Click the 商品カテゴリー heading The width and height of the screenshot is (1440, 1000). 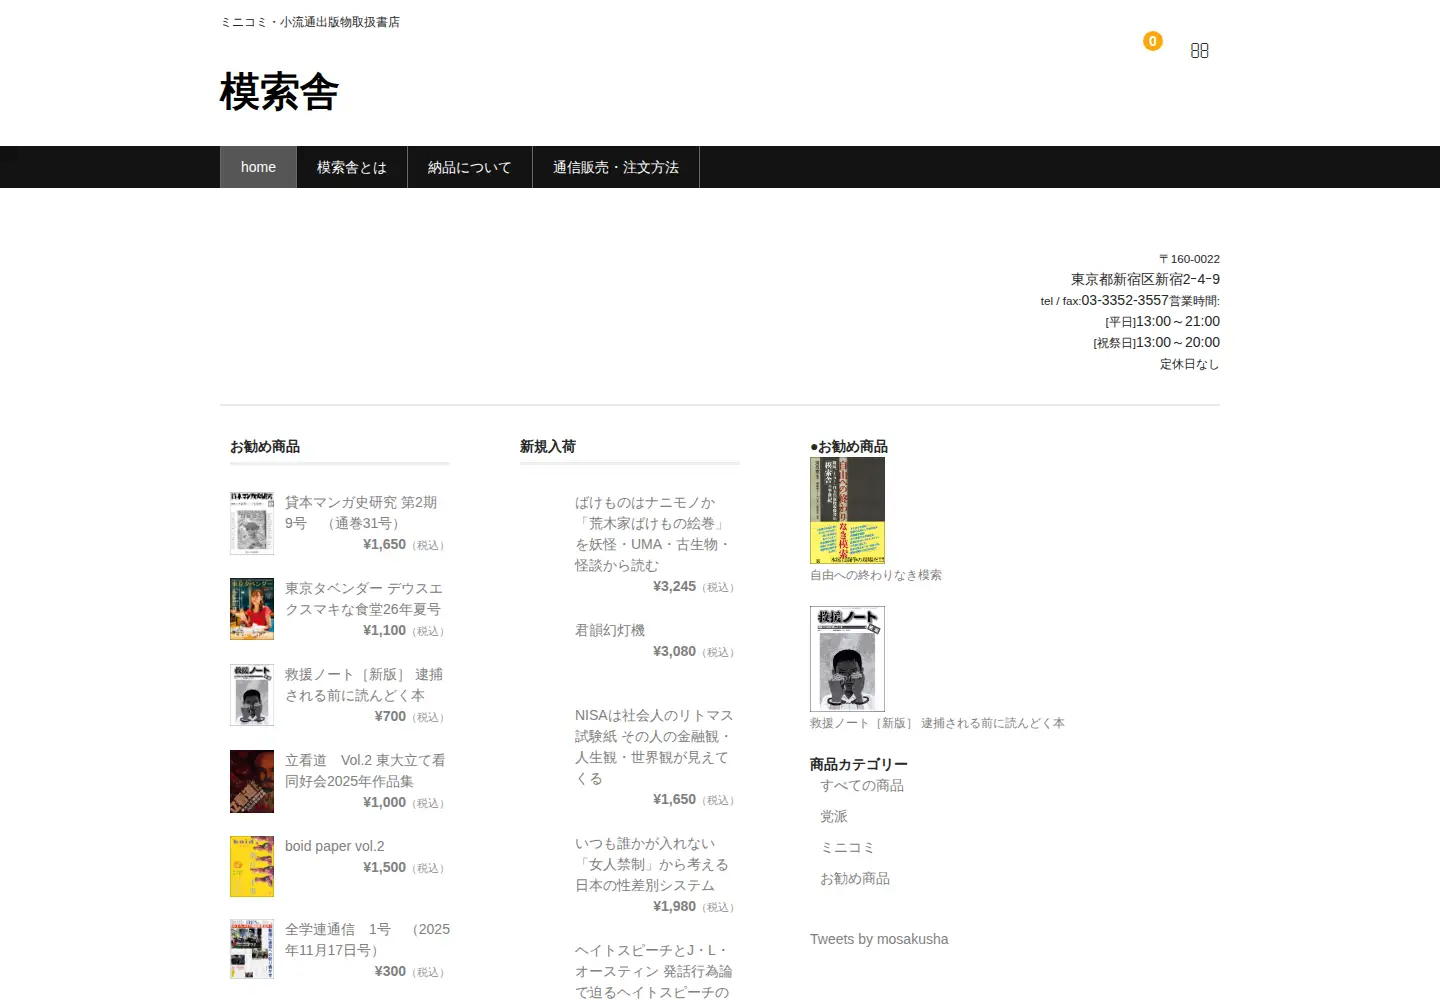point(859,765)
